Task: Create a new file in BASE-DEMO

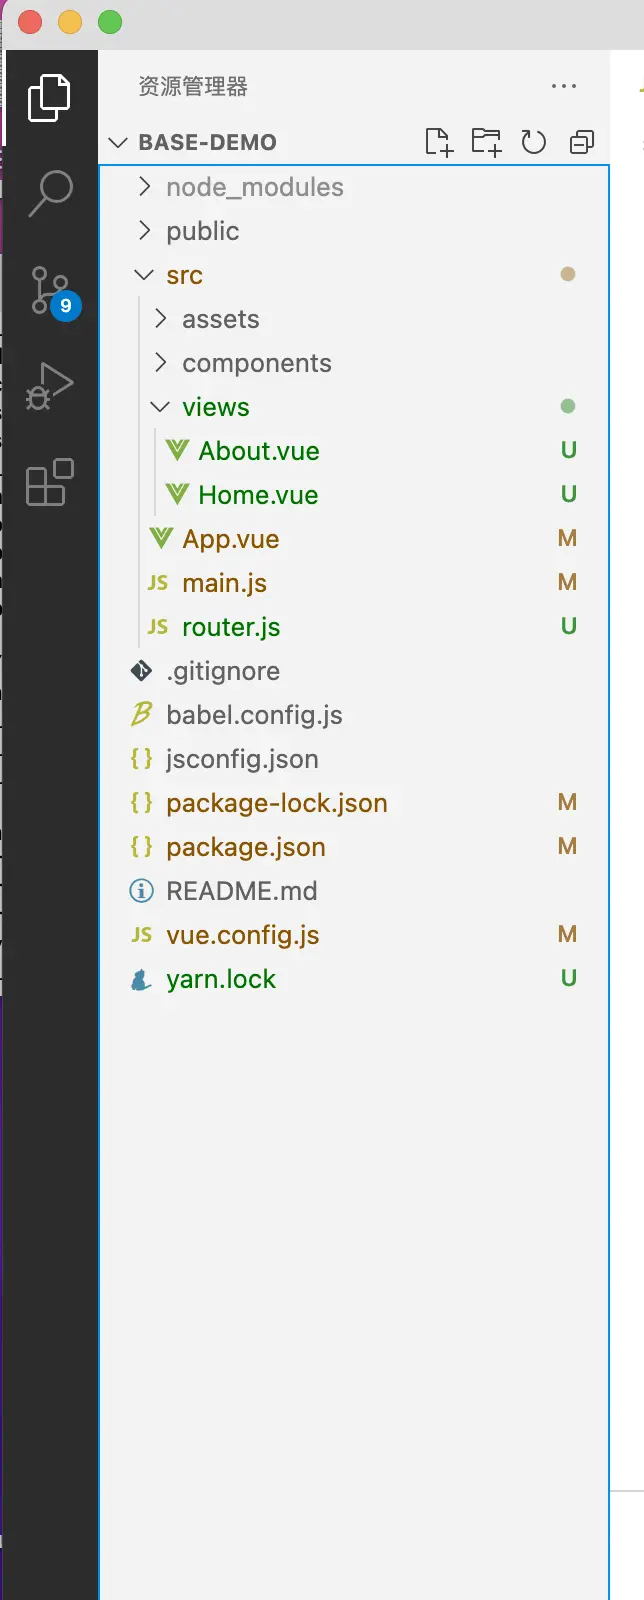Action: [439, 142]
